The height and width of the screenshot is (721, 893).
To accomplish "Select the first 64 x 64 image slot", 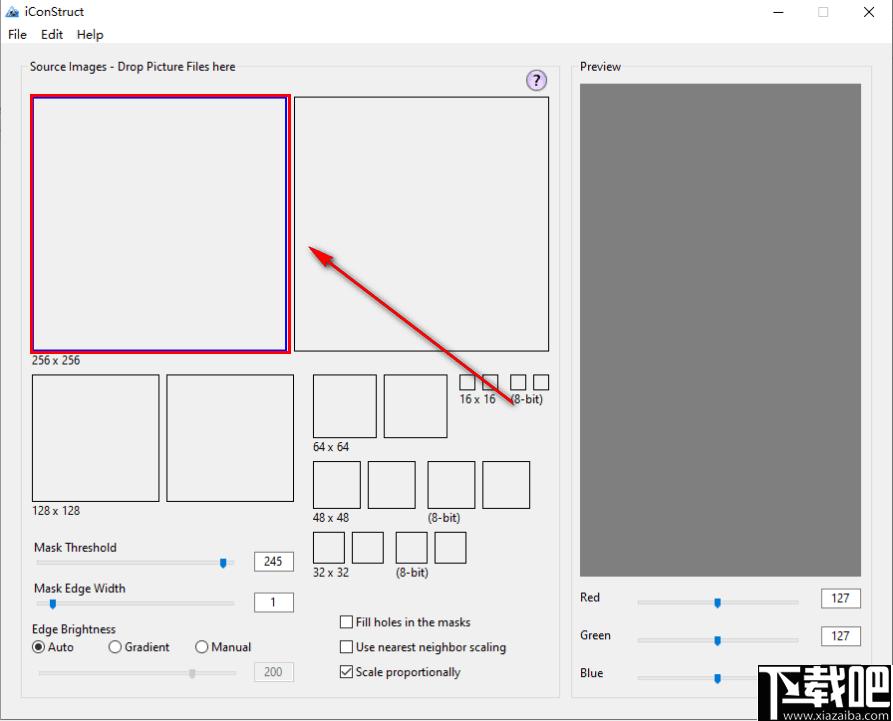I will [x=345, y=406].
